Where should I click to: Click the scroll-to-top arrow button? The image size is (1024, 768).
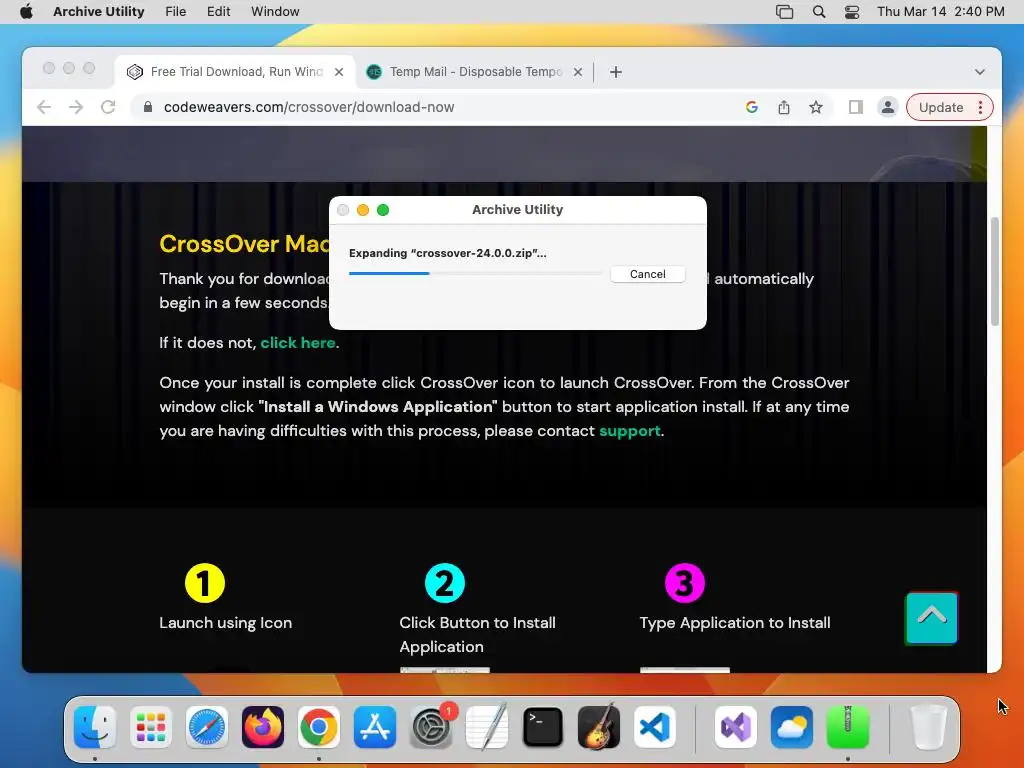931,618
